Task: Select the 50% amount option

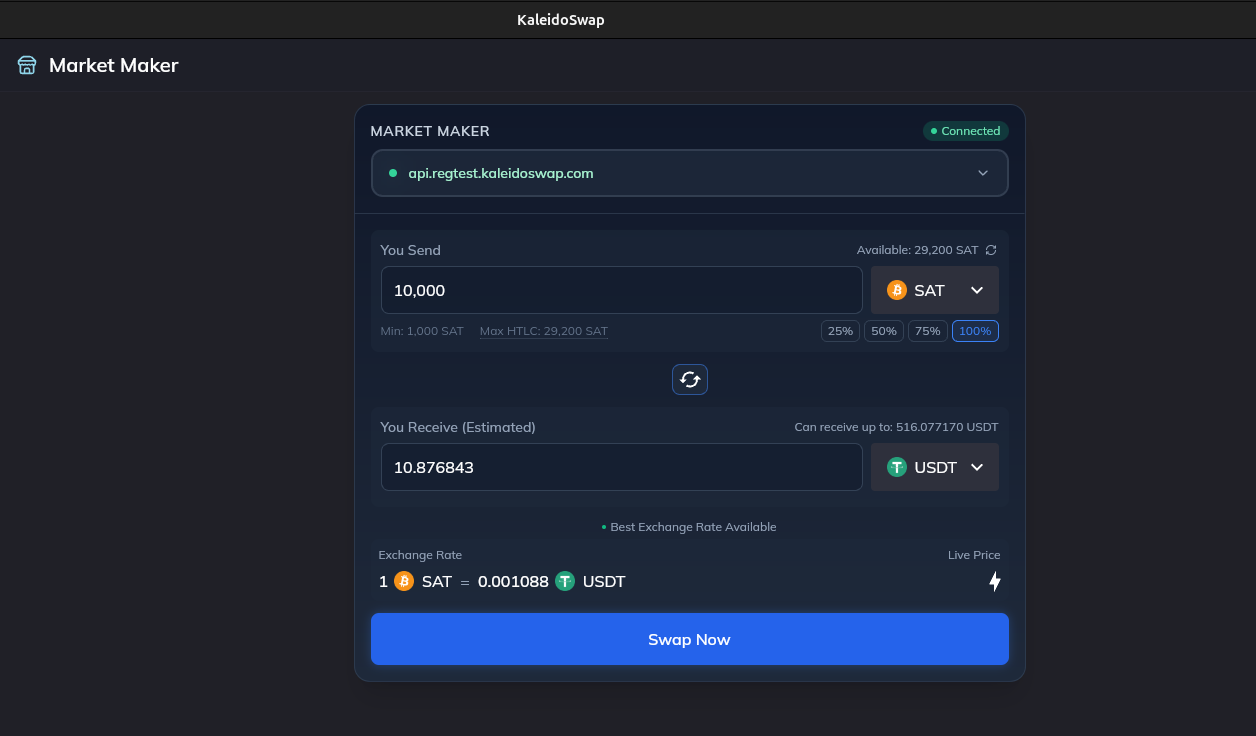Action: point(883,330)
